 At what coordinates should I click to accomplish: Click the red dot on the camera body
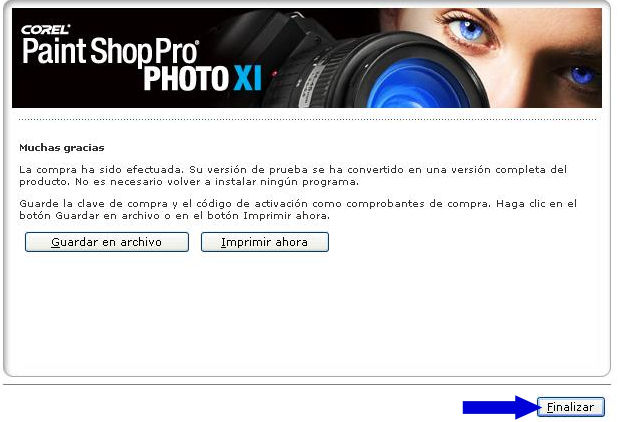[x=275, y=73]
